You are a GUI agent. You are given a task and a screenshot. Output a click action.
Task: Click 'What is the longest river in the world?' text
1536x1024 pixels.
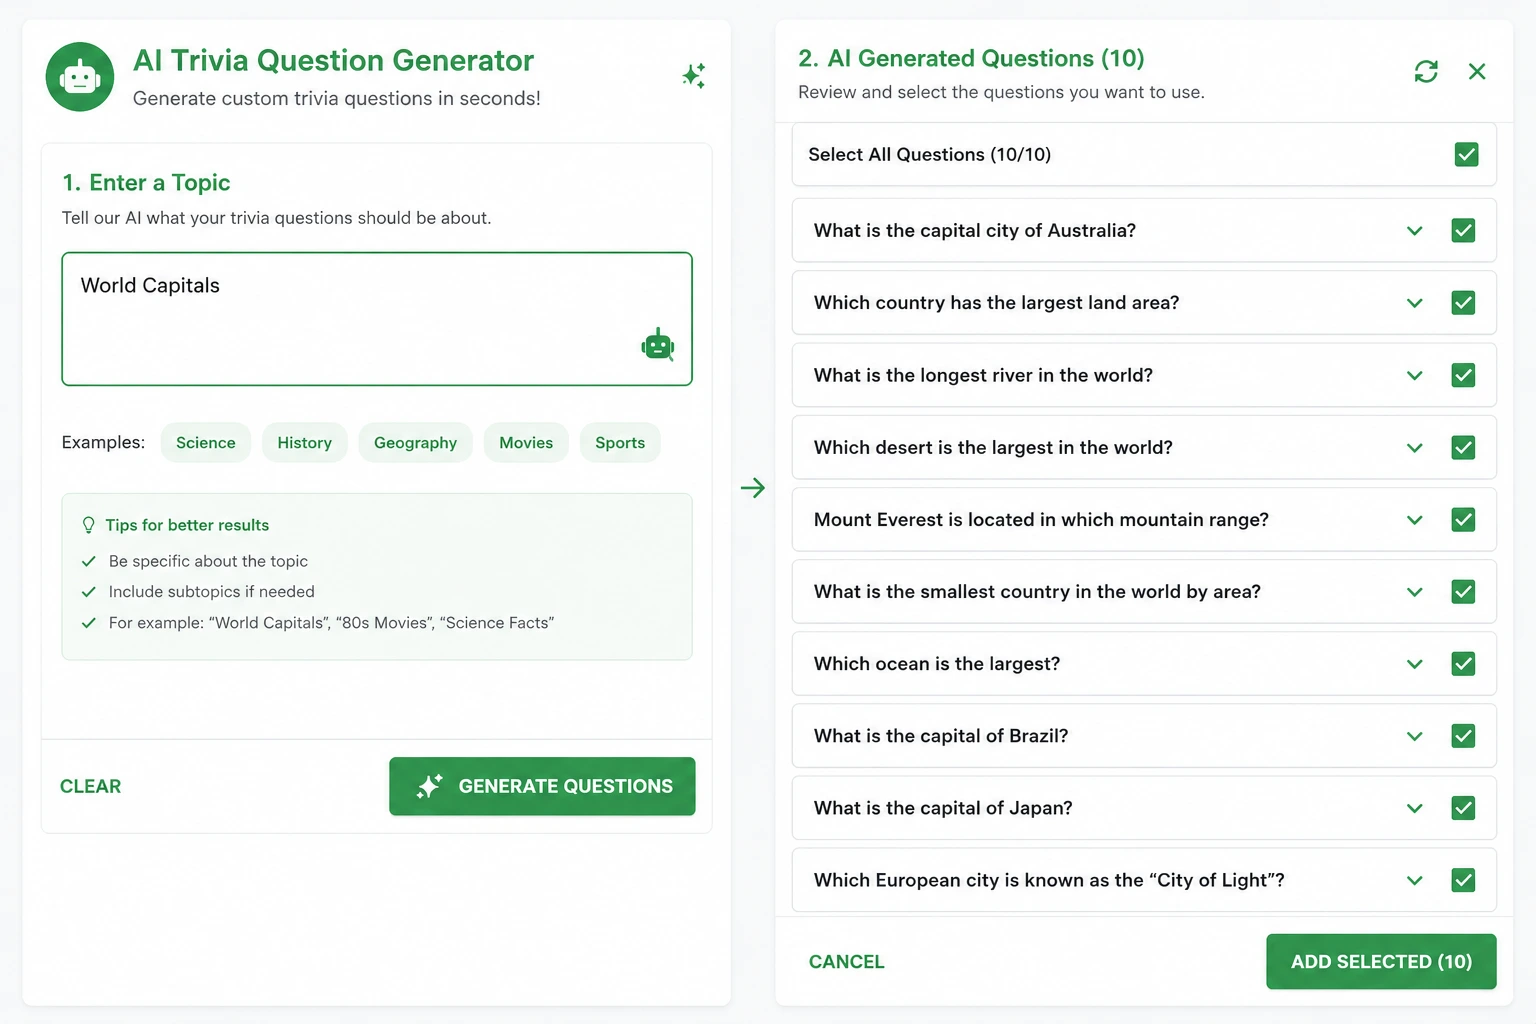pos(983,375)
